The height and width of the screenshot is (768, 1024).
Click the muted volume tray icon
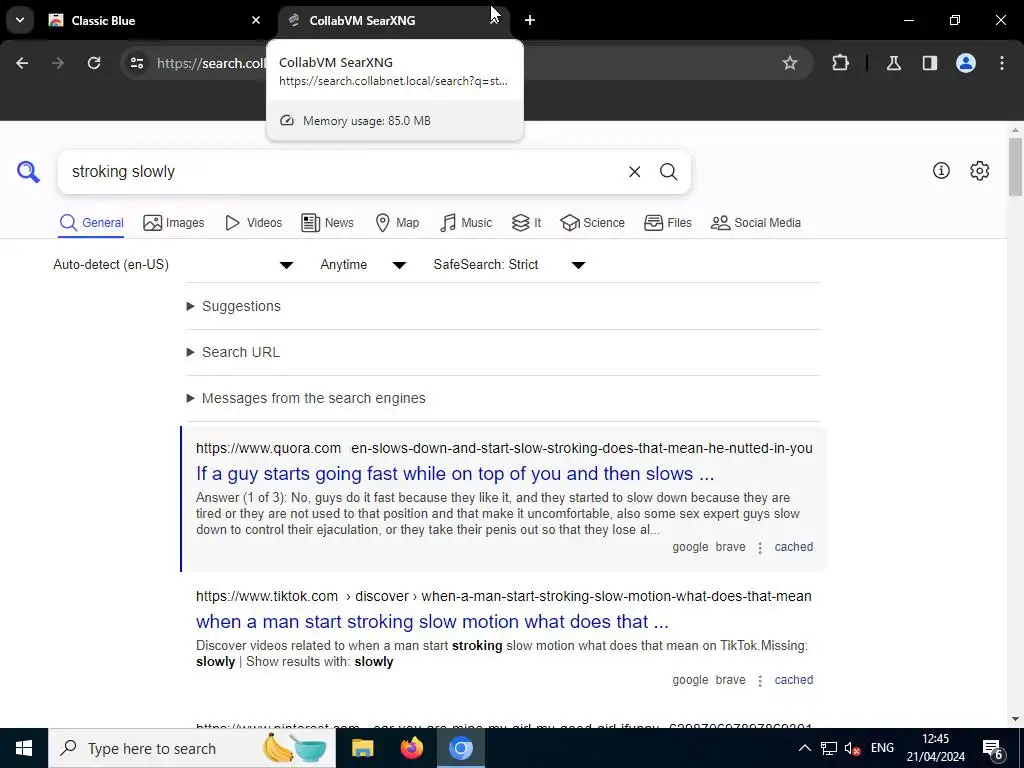coord(852,748)
